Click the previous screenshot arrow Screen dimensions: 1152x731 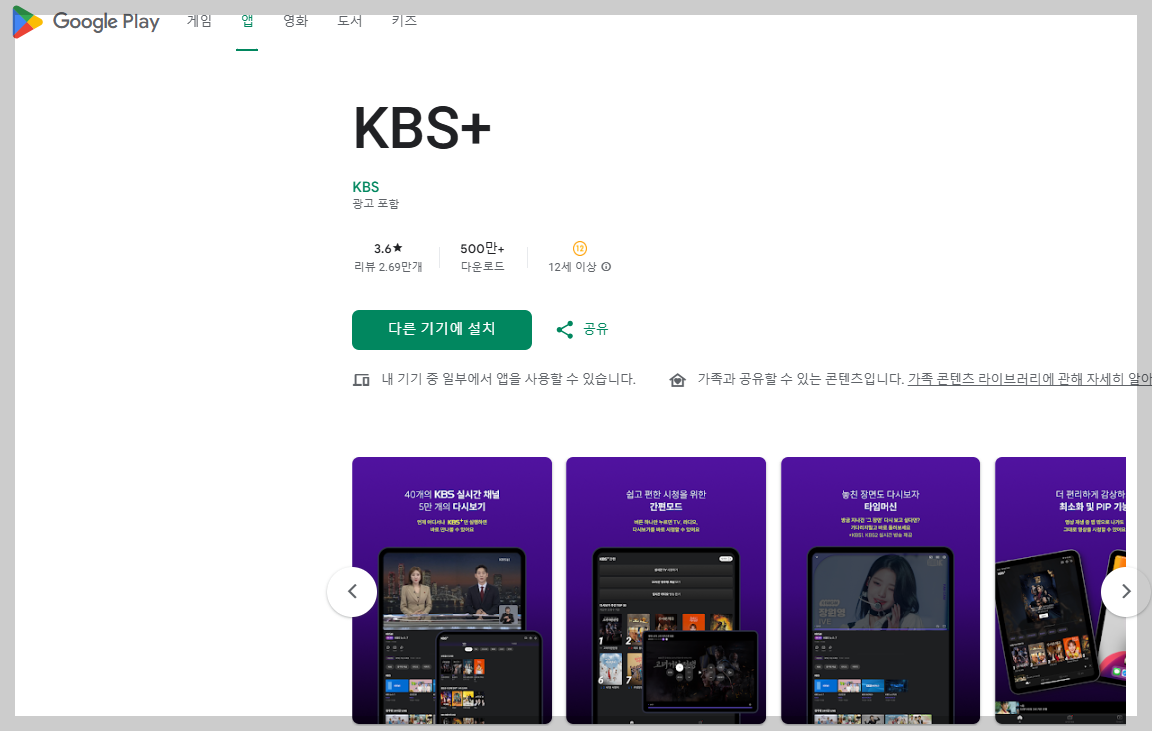click(352, 591)
